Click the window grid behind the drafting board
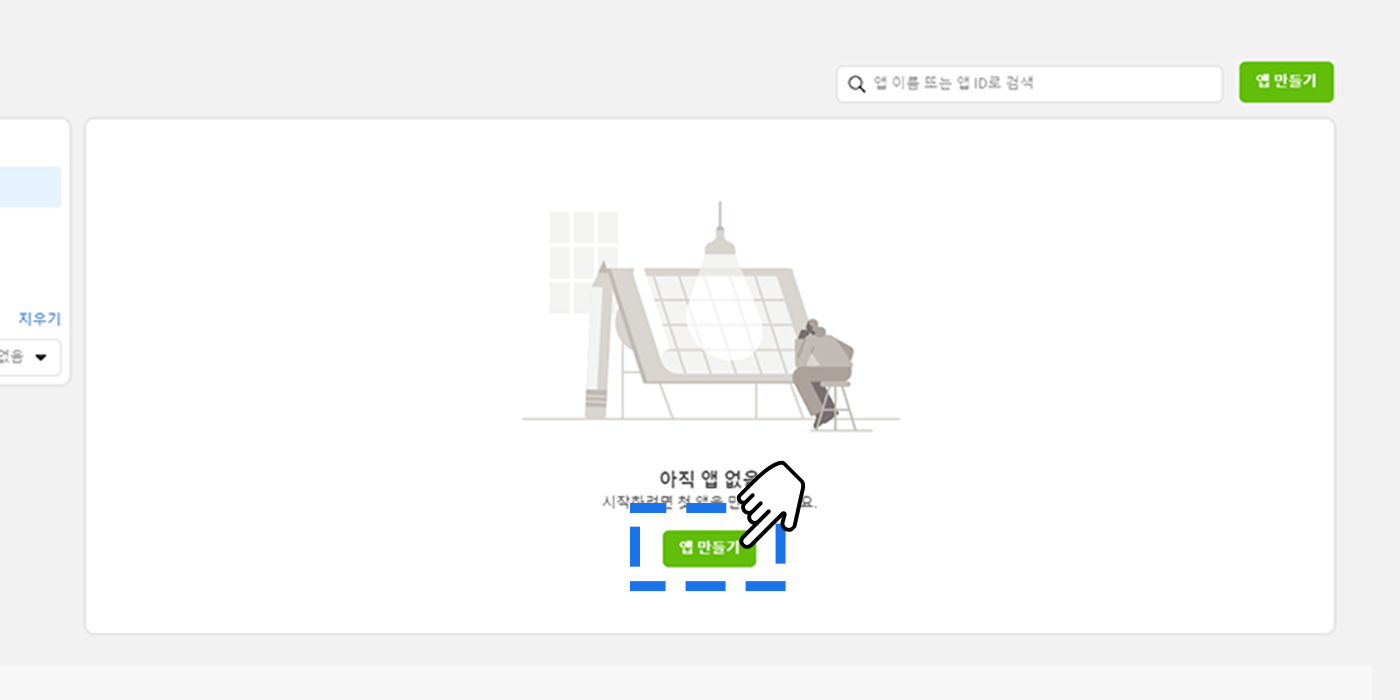The image size is (1400, 700). [584, 262]
